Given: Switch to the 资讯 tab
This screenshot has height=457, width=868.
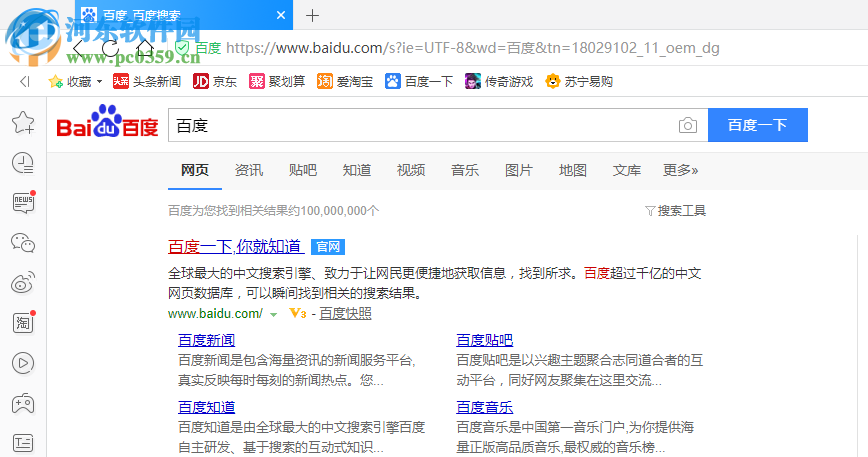Looking at the screenshot, I should (x=249, y=170).
